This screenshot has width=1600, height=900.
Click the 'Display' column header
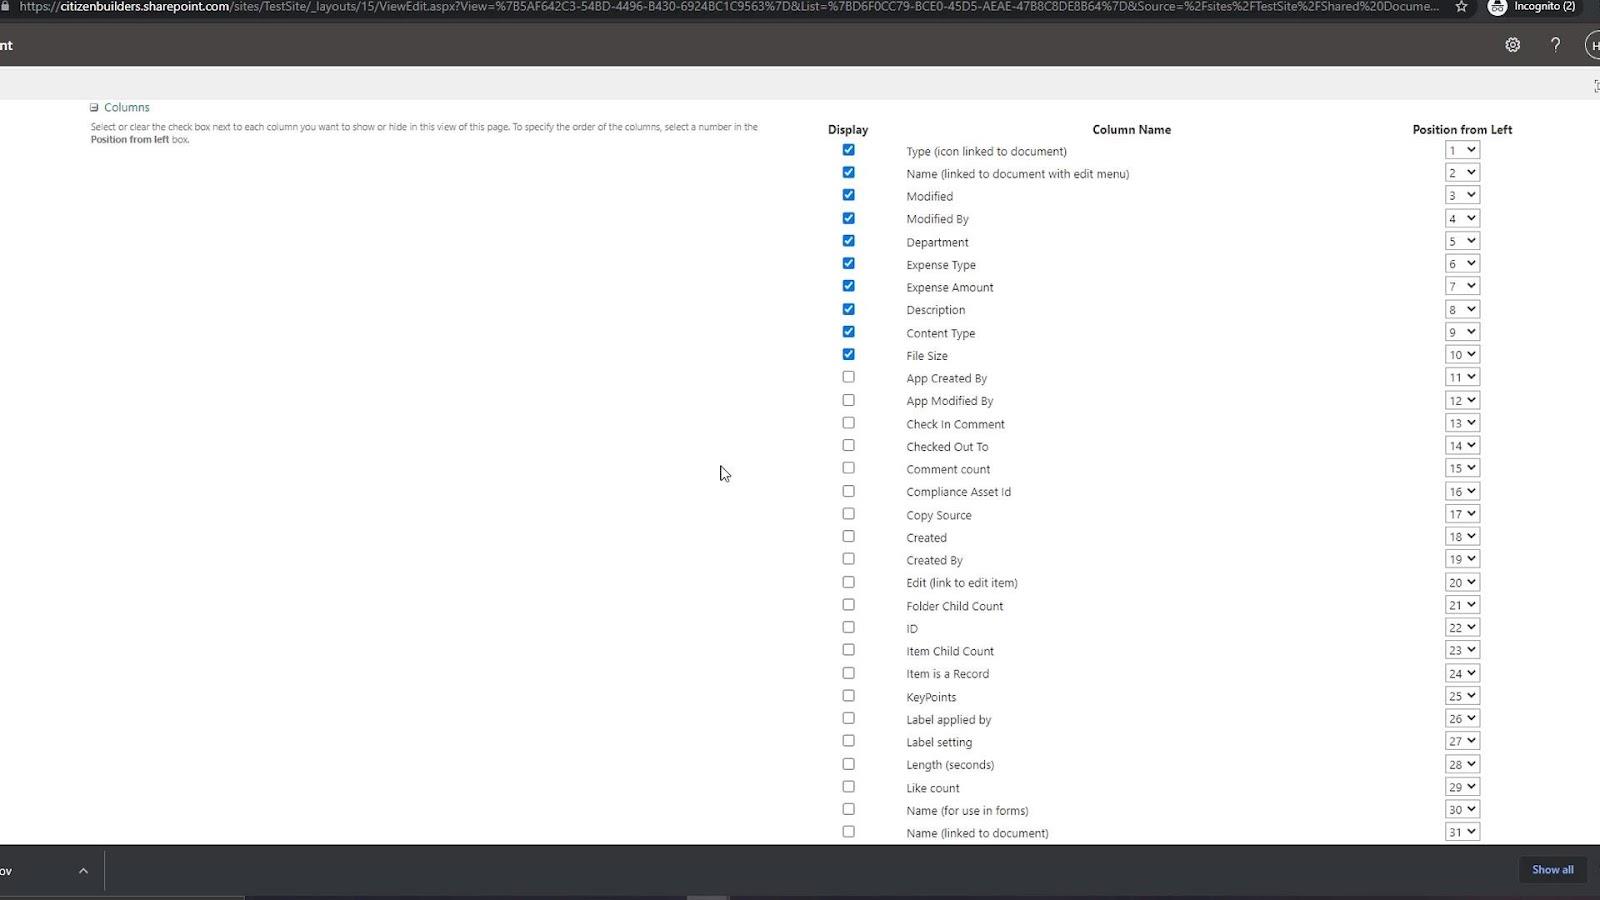tap(848, 130)
